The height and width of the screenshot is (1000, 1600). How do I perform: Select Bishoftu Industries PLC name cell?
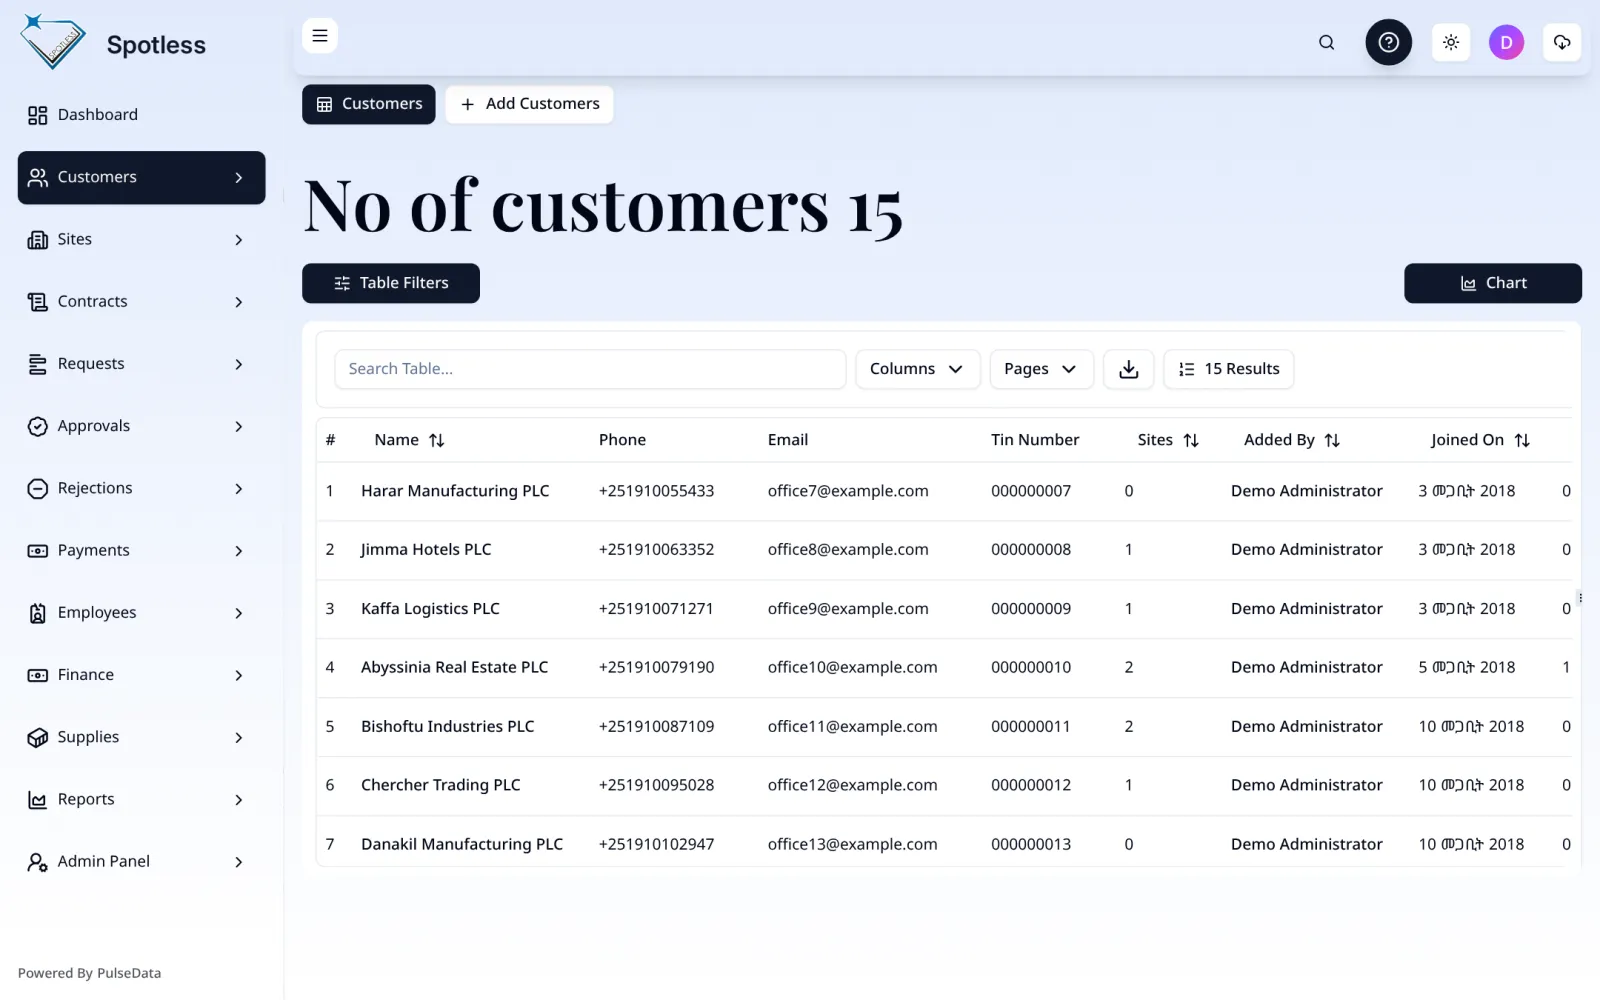click(x=448, y=727)
